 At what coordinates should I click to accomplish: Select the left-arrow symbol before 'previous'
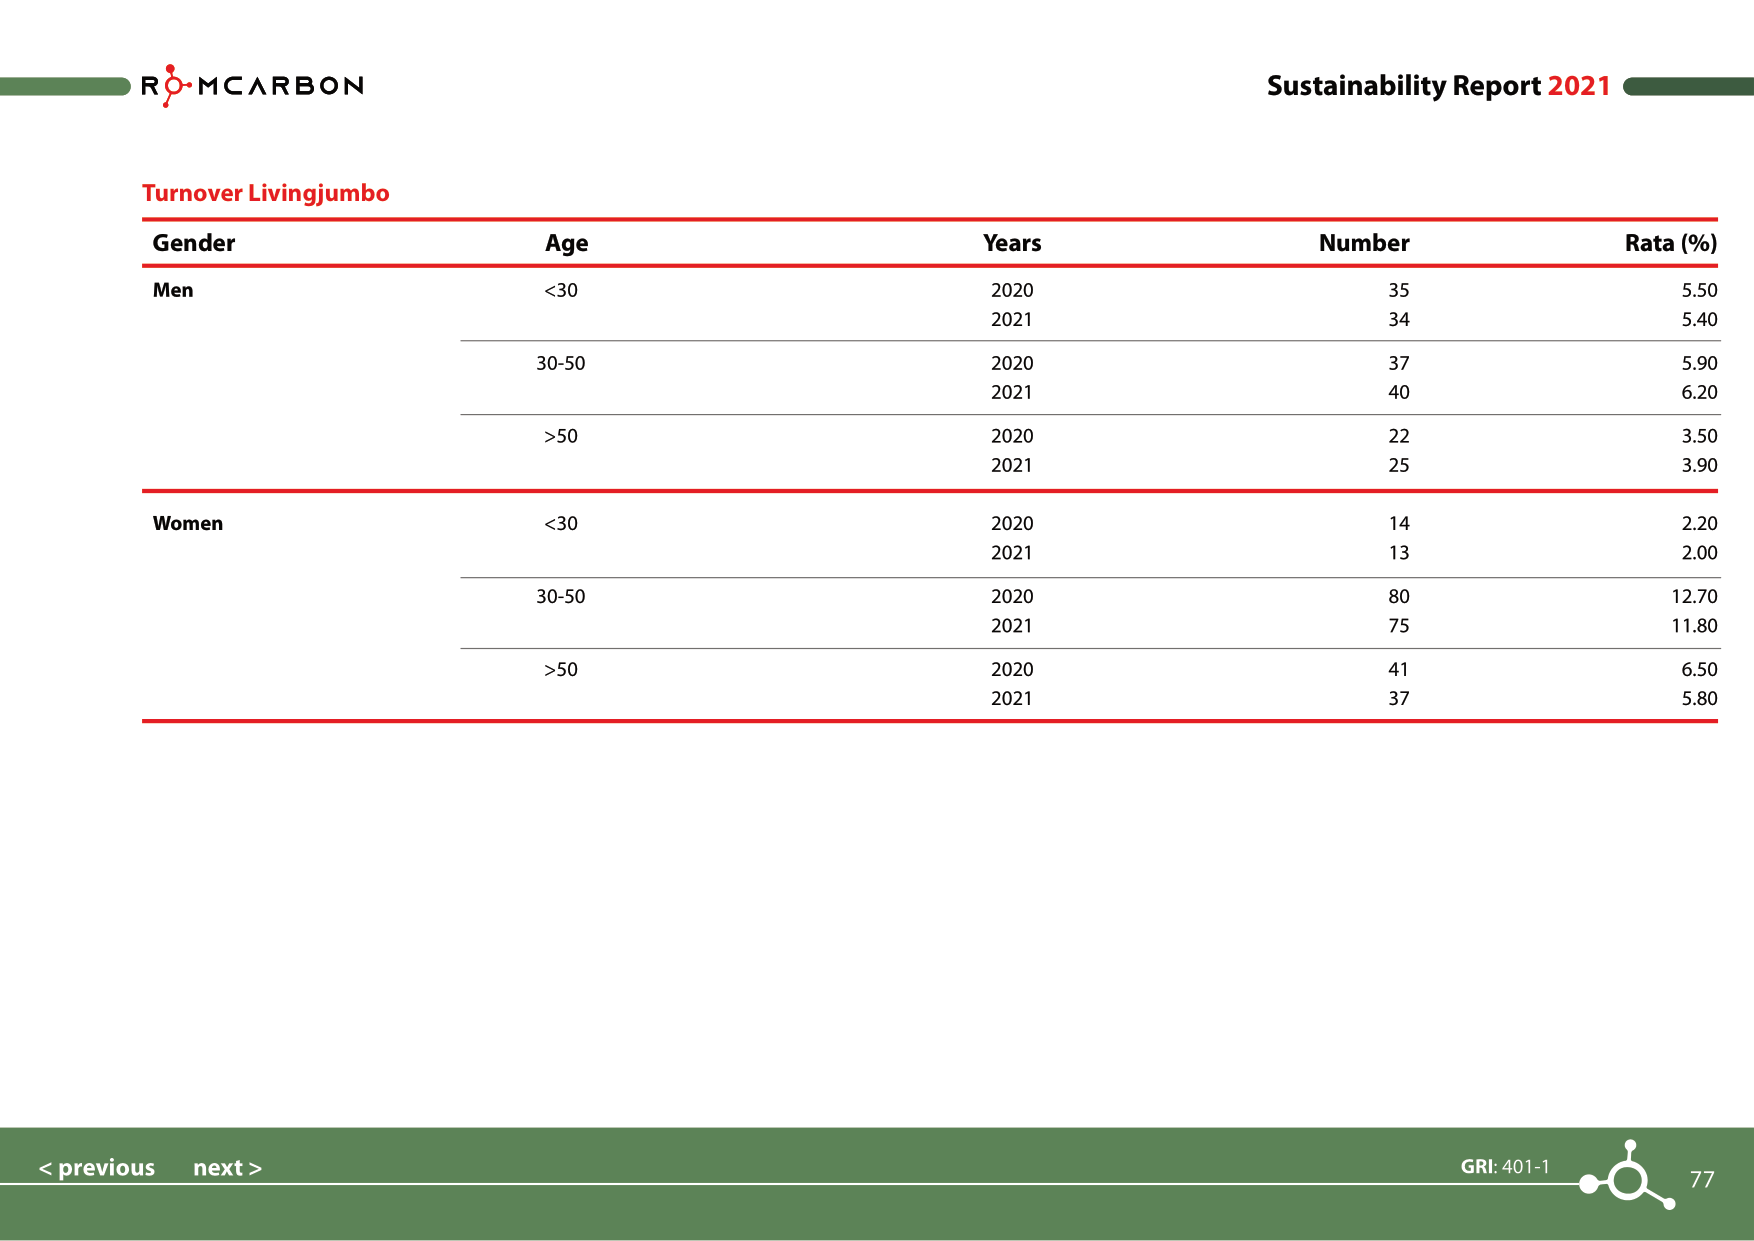[47, 1167]
